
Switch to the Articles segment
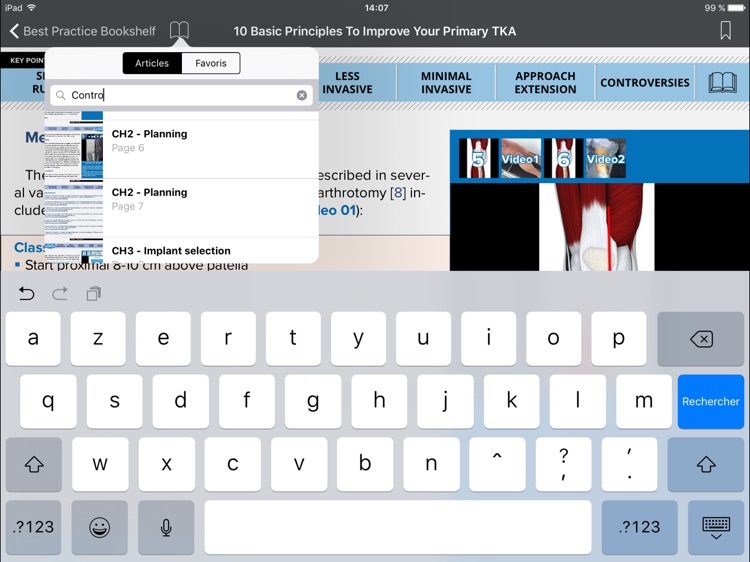152,63
